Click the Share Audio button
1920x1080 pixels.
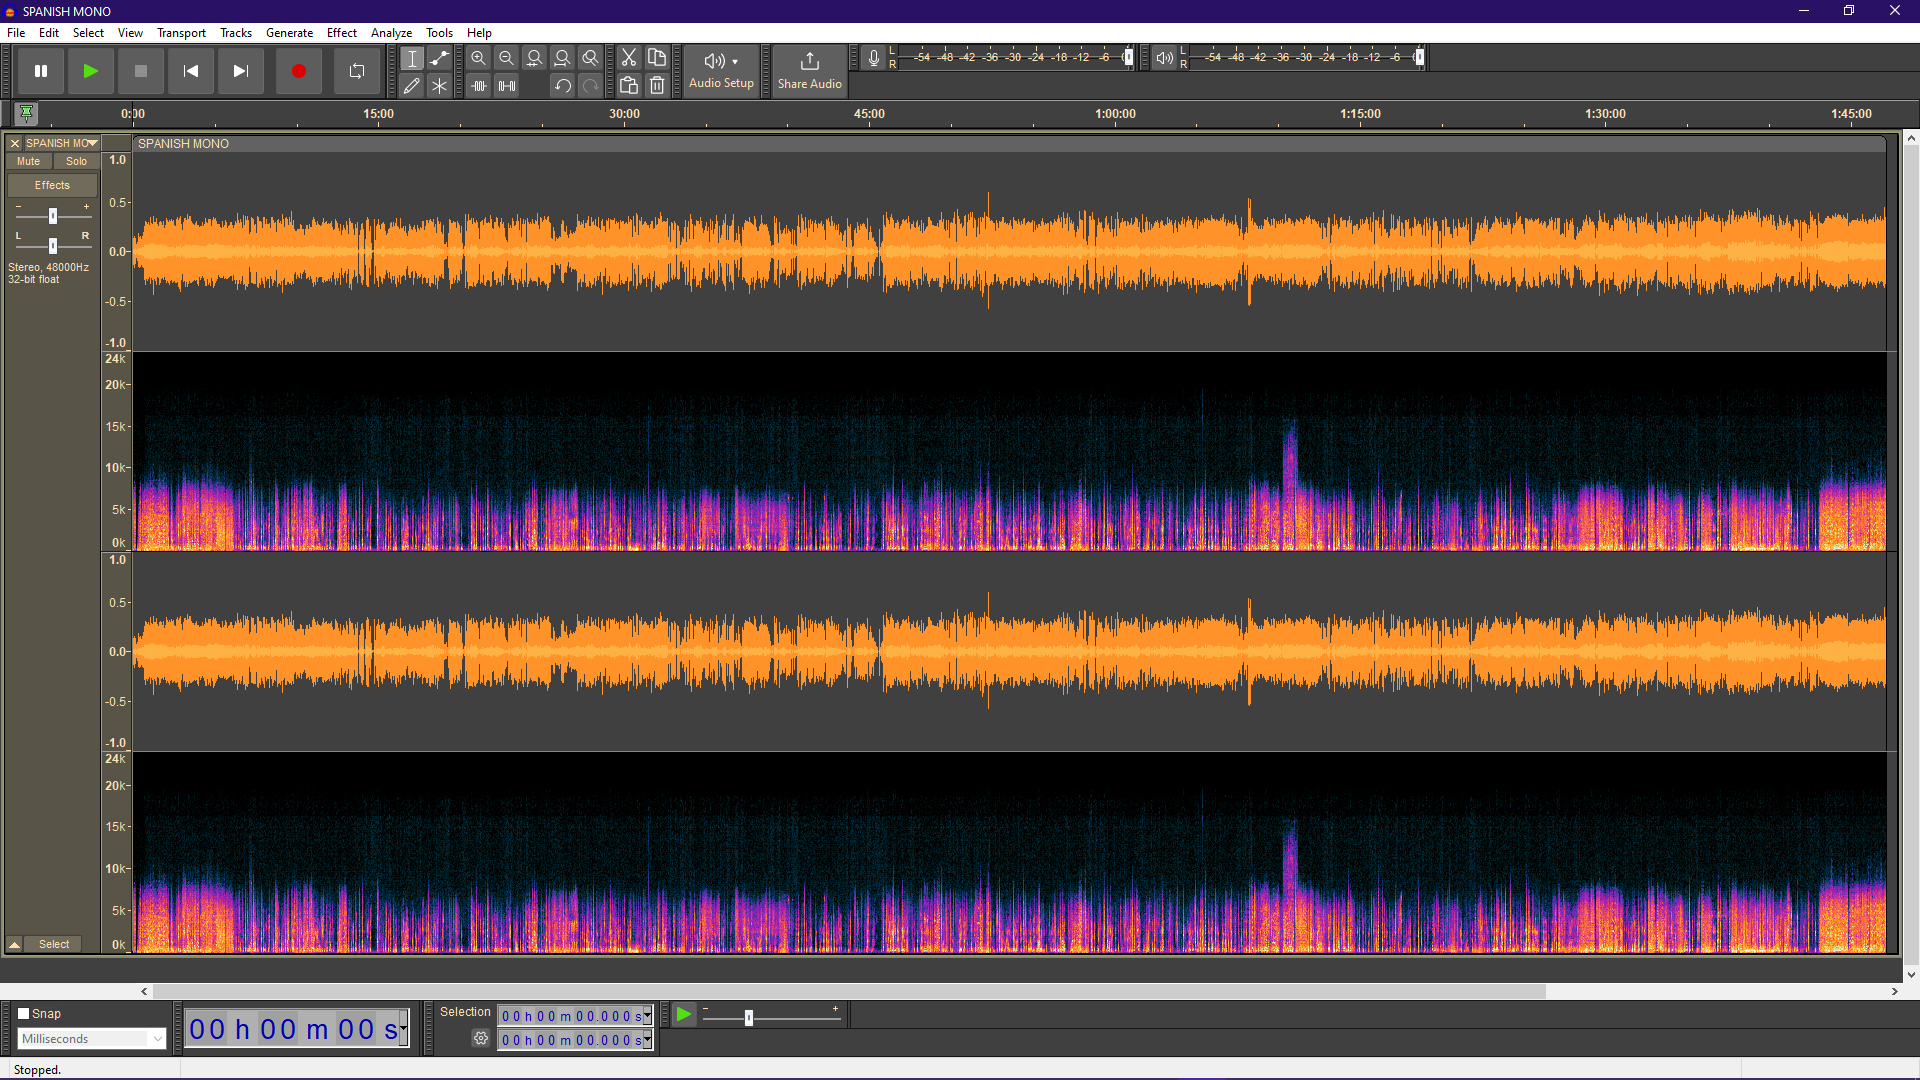[x=810, y=71]
